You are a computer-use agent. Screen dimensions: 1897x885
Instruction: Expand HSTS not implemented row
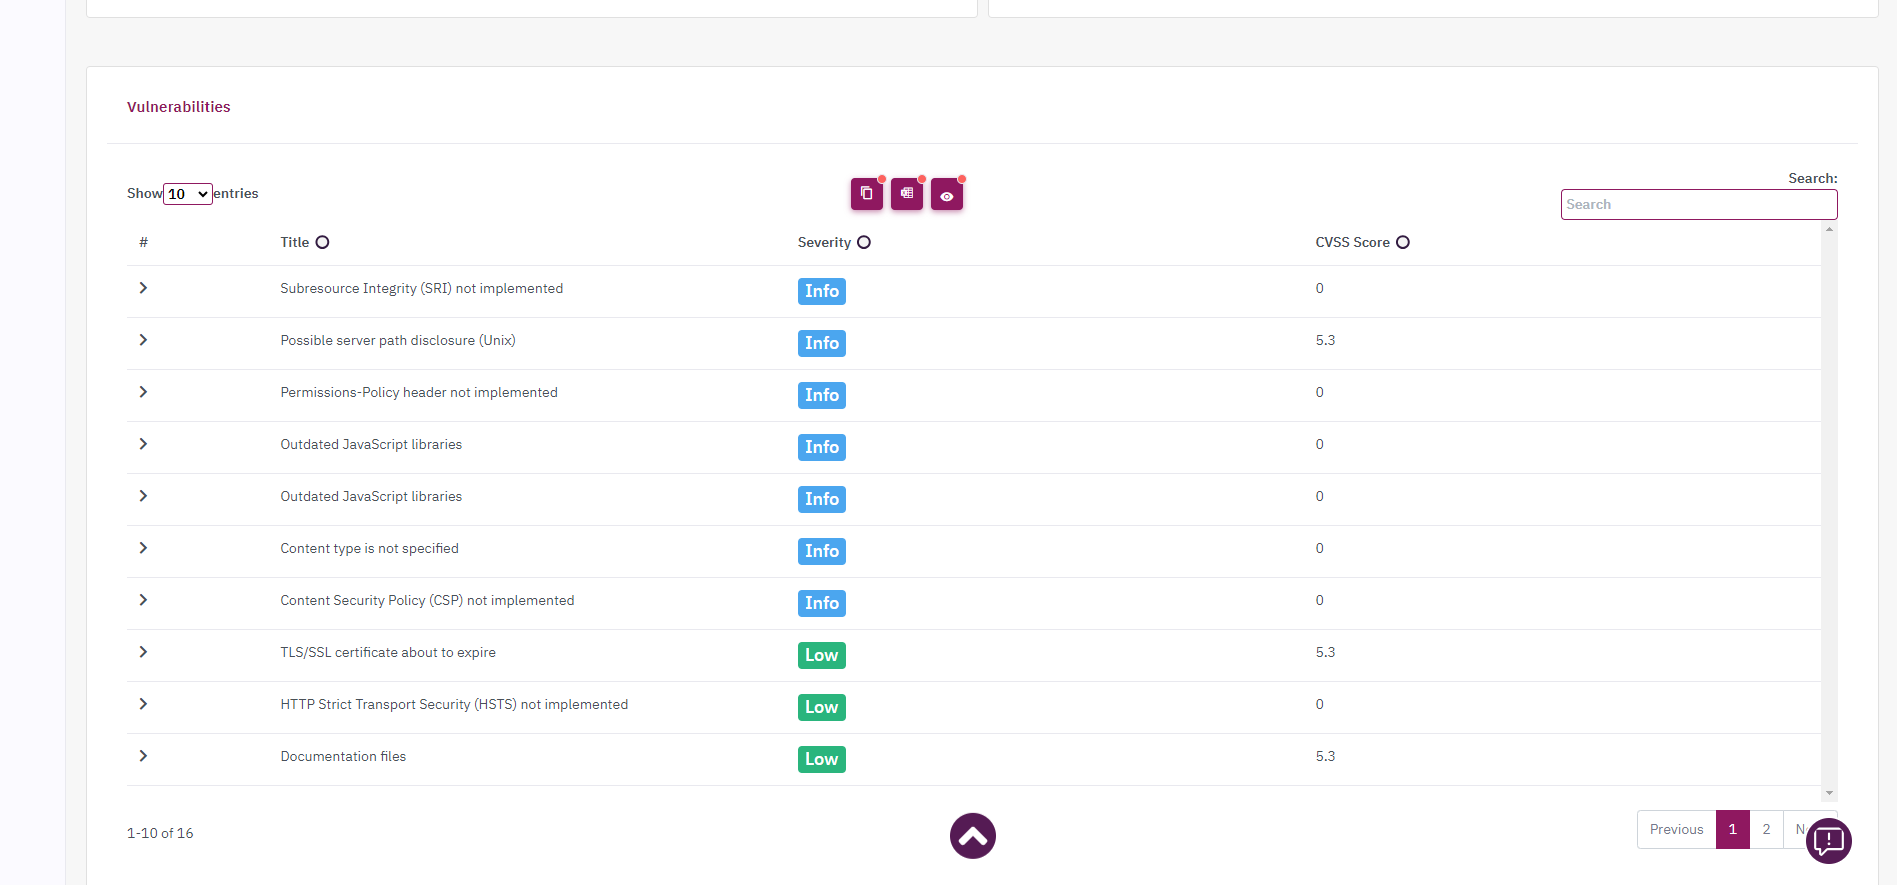143,704
